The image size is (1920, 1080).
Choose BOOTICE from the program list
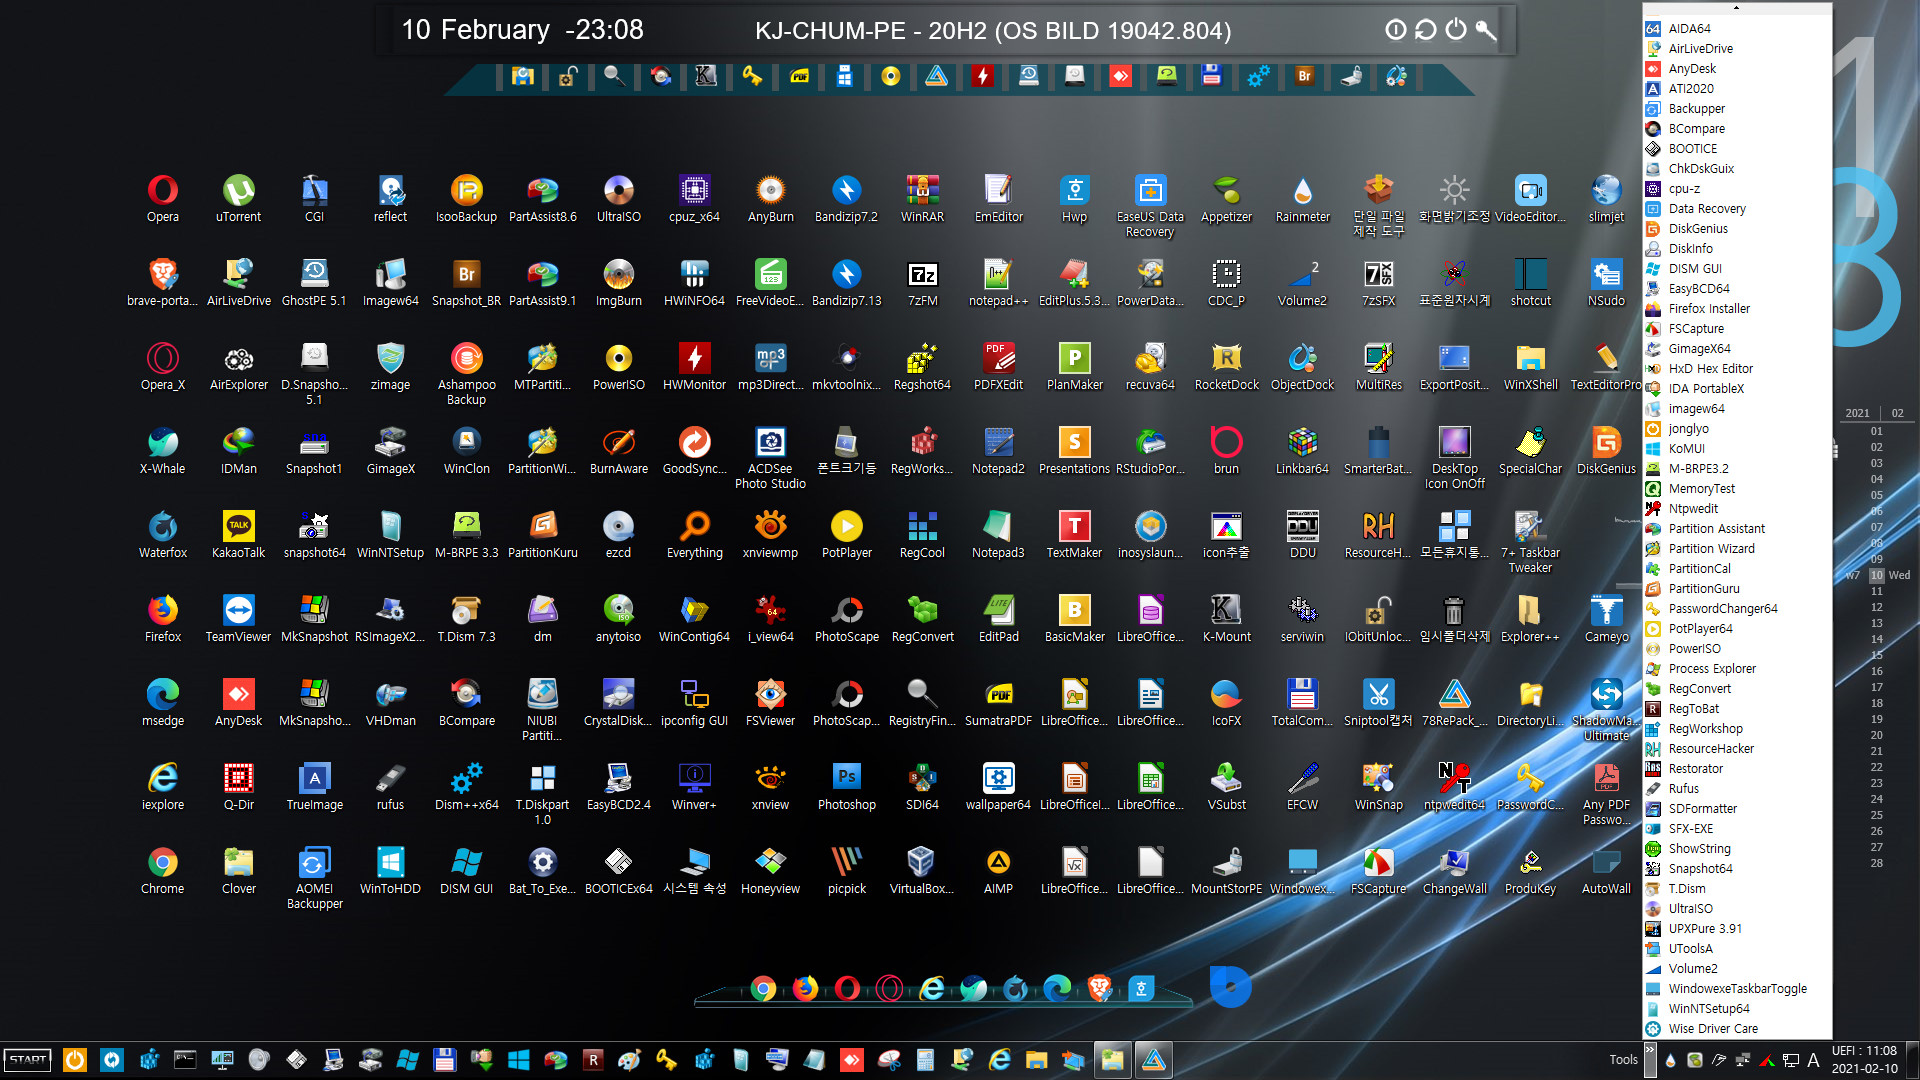click(1737, 148)
